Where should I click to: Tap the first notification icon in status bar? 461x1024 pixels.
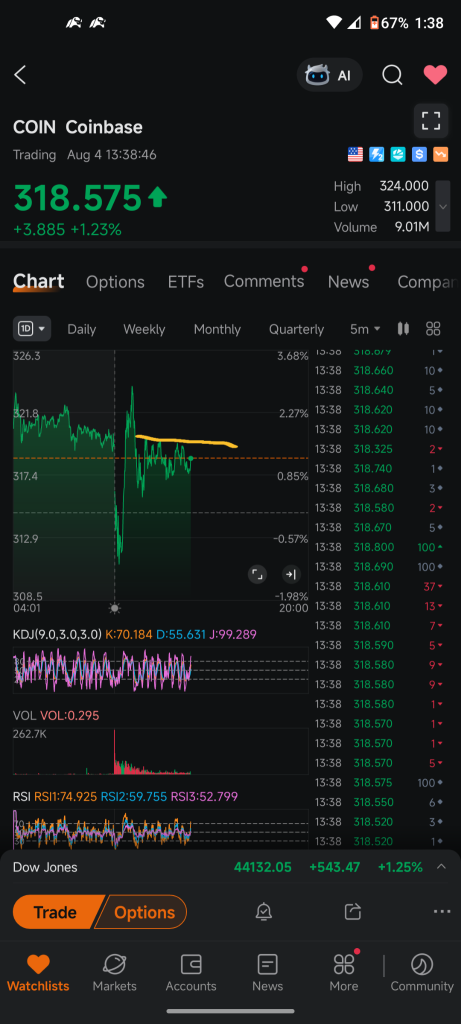[x=74, y=23]
